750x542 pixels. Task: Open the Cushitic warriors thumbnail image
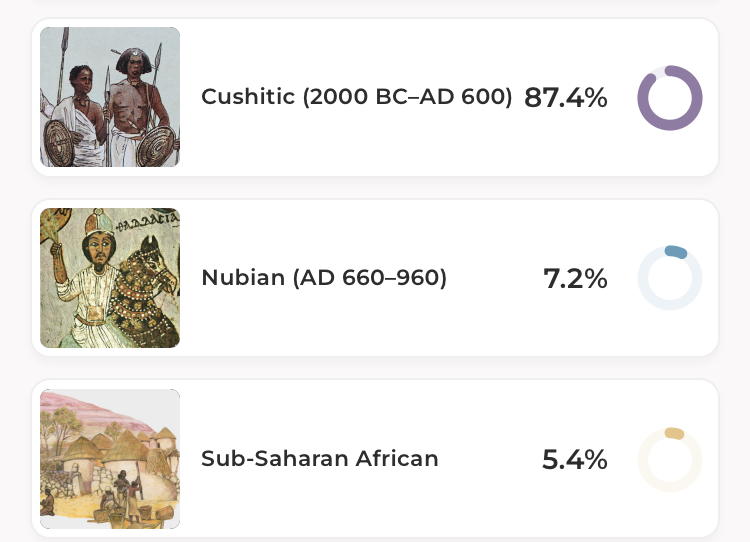click(110, 97)
